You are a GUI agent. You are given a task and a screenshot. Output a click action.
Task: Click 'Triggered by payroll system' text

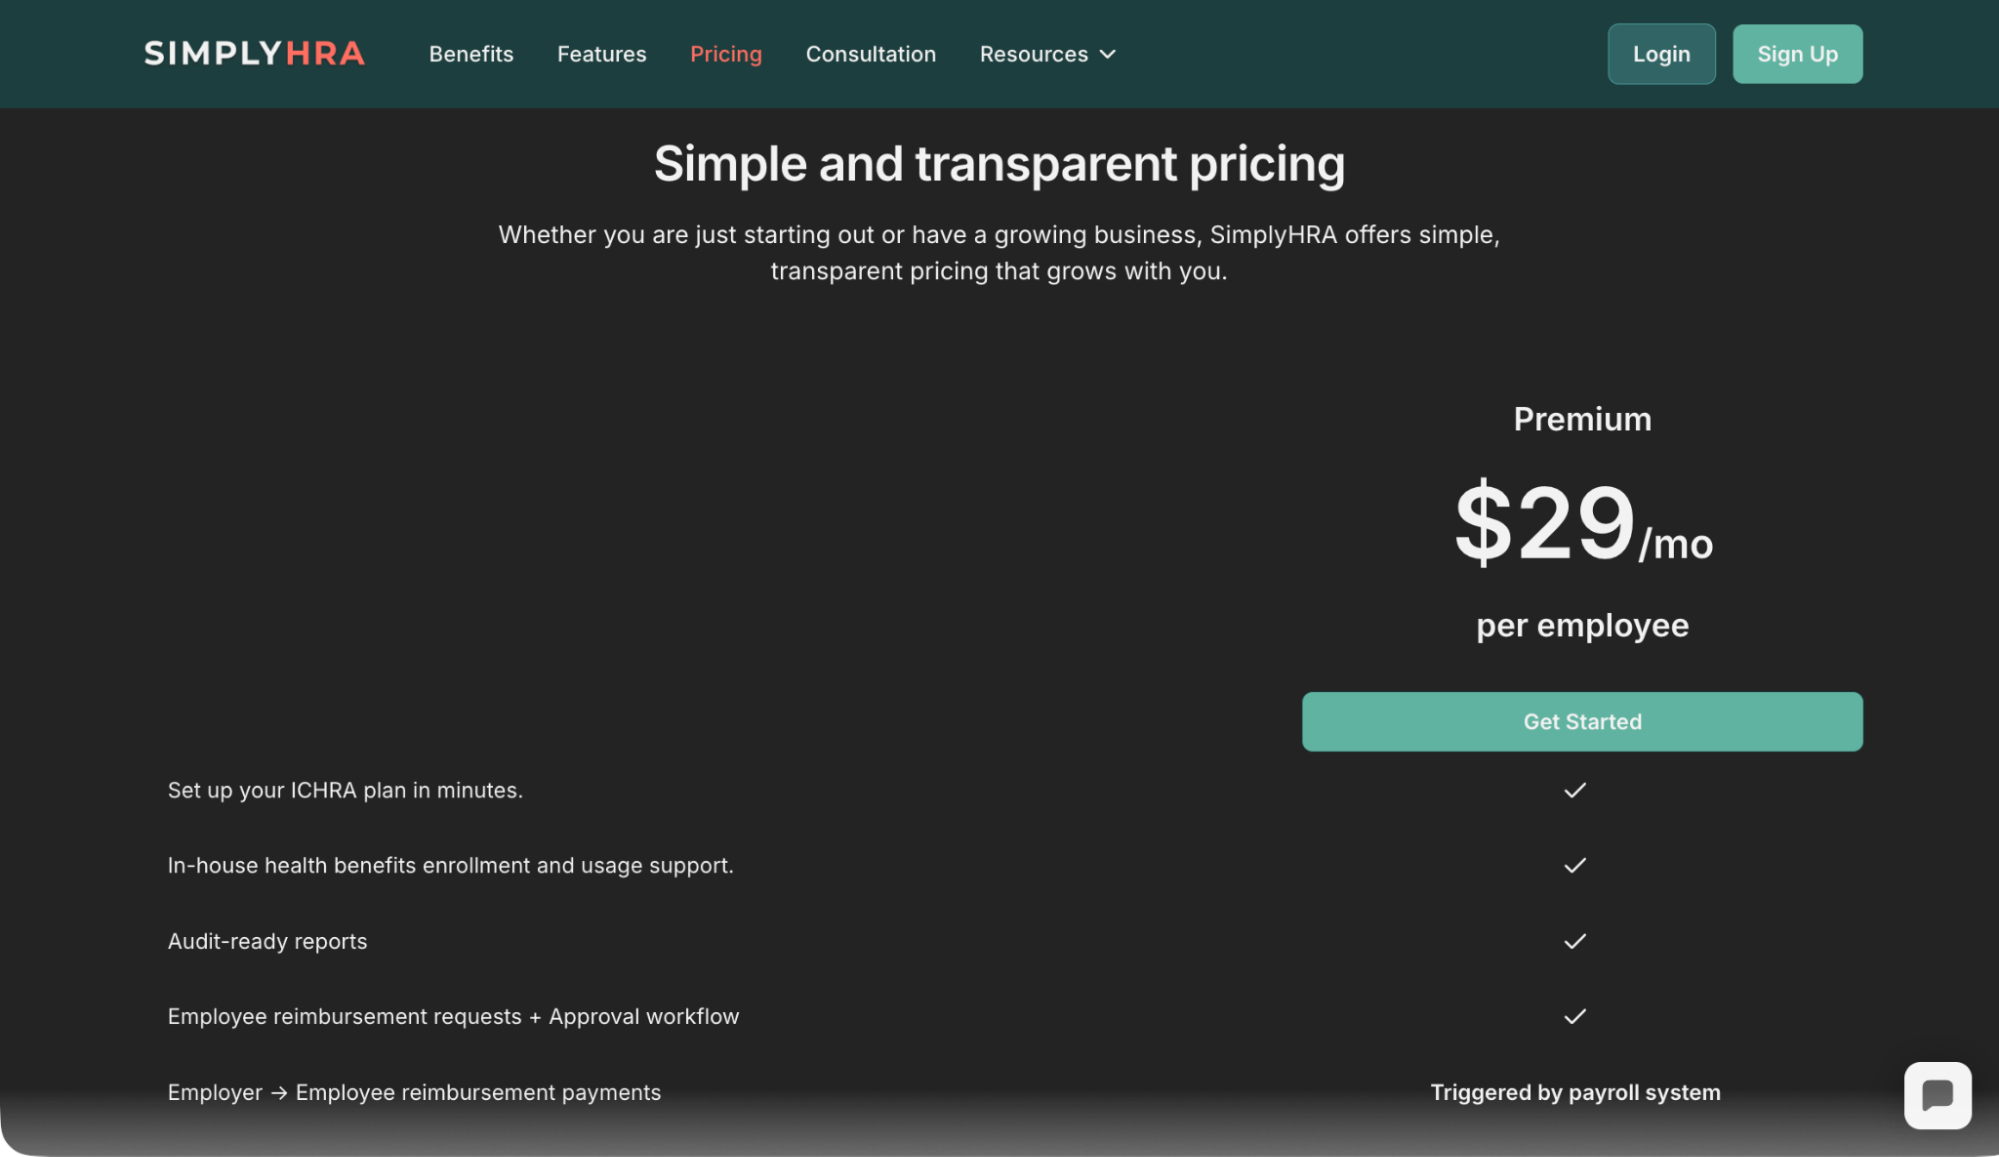pyautogui.click(x=1574, y=1093)
